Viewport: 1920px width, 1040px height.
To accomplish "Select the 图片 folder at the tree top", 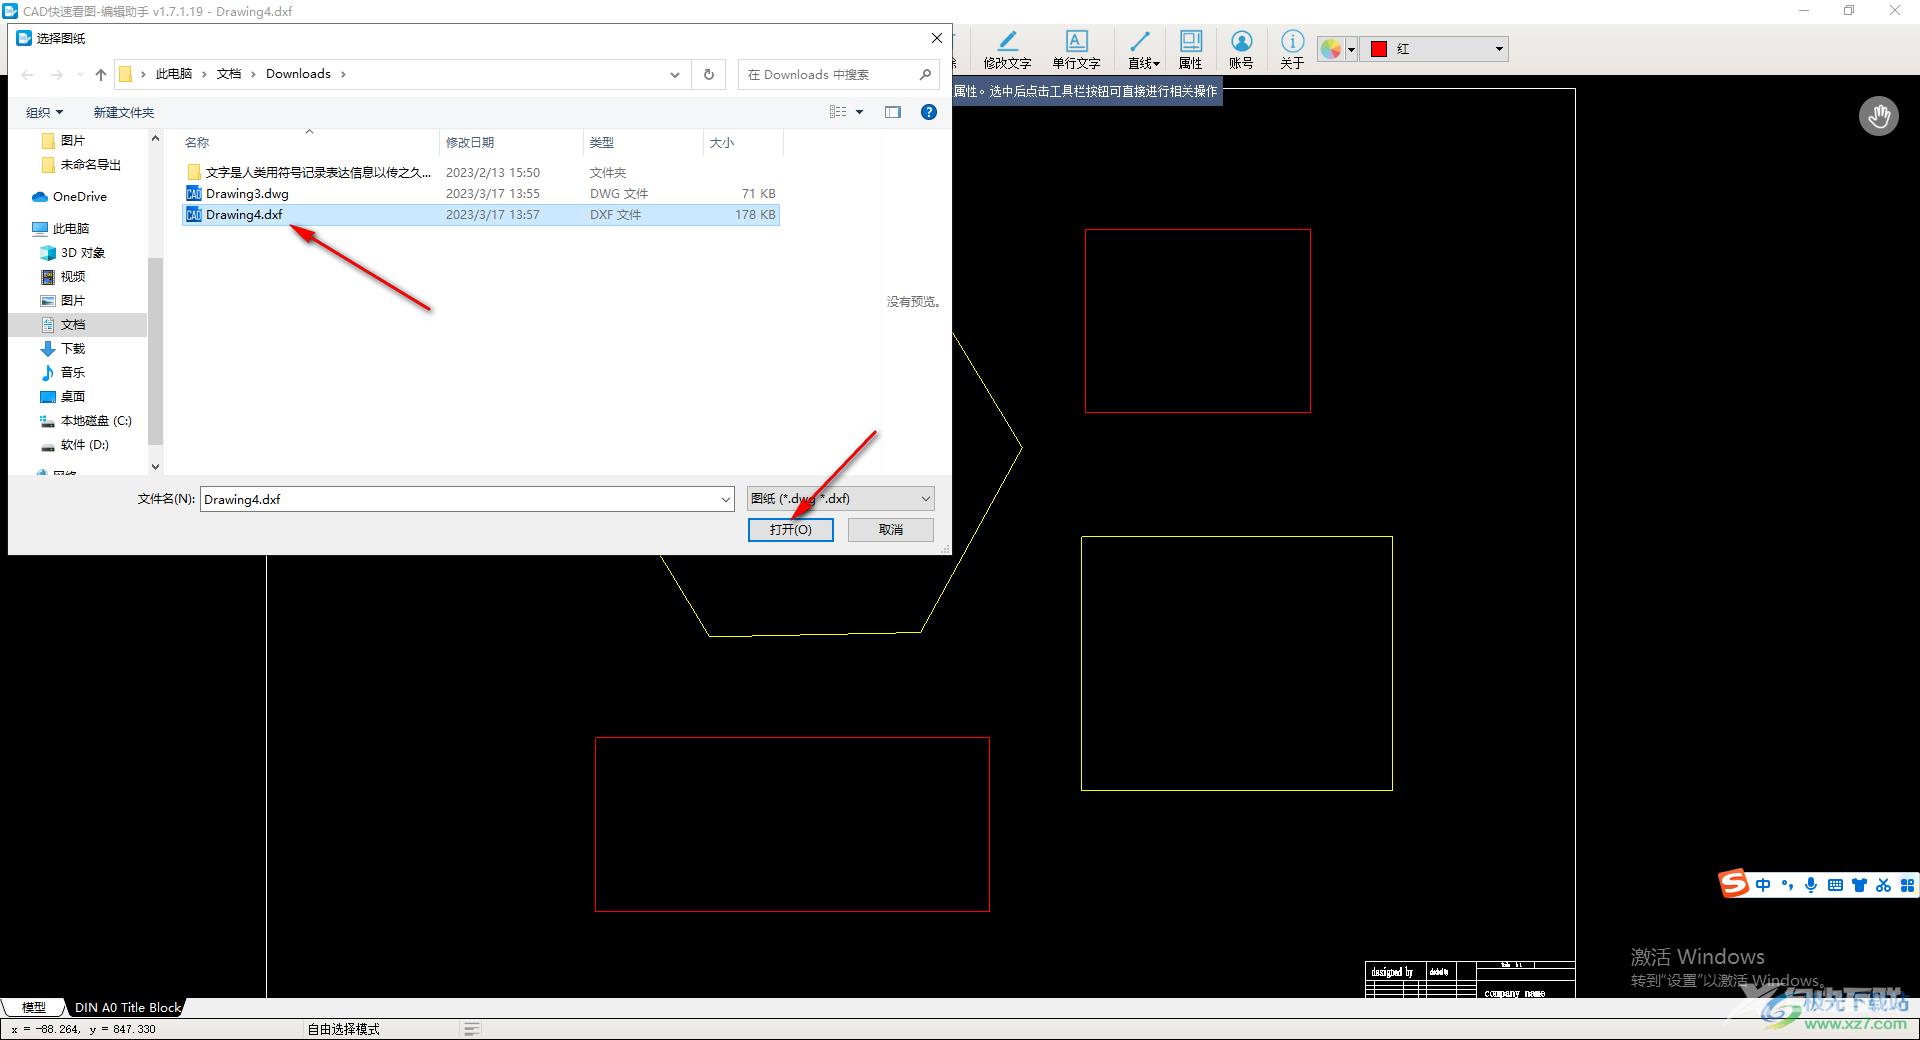I will (x=73, y=140).
